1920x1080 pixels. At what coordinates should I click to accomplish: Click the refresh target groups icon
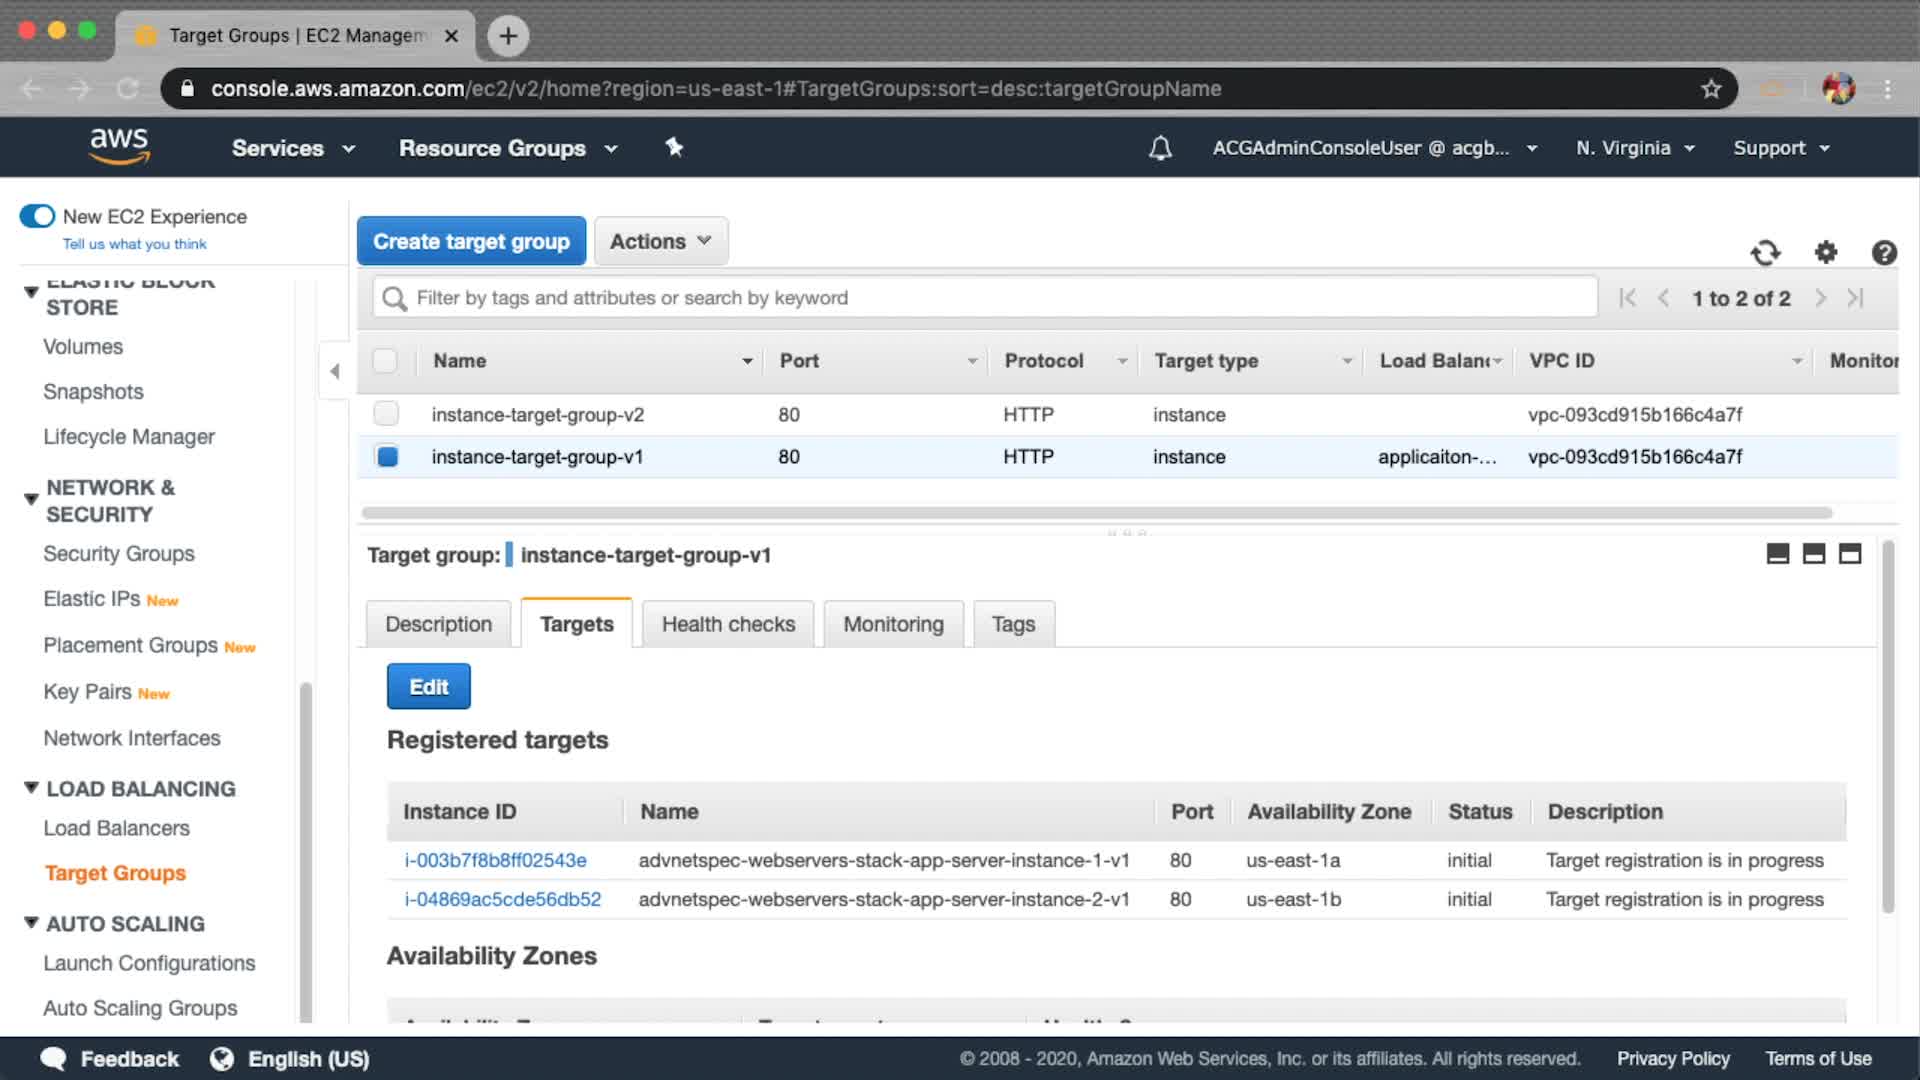(x=1765, y=253)
